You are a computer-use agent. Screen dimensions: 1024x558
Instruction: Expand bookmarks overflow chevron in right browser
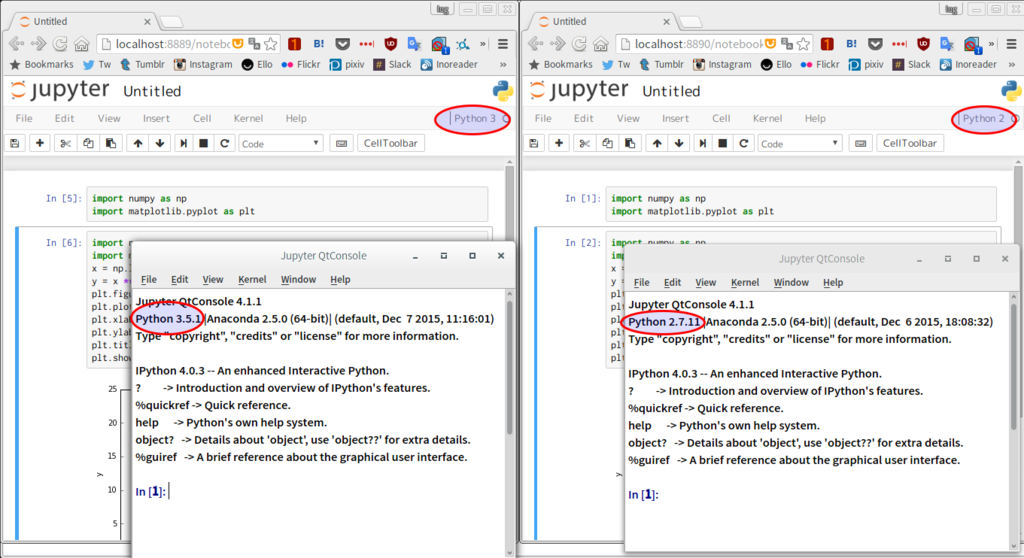click(x=1012, y=65)
